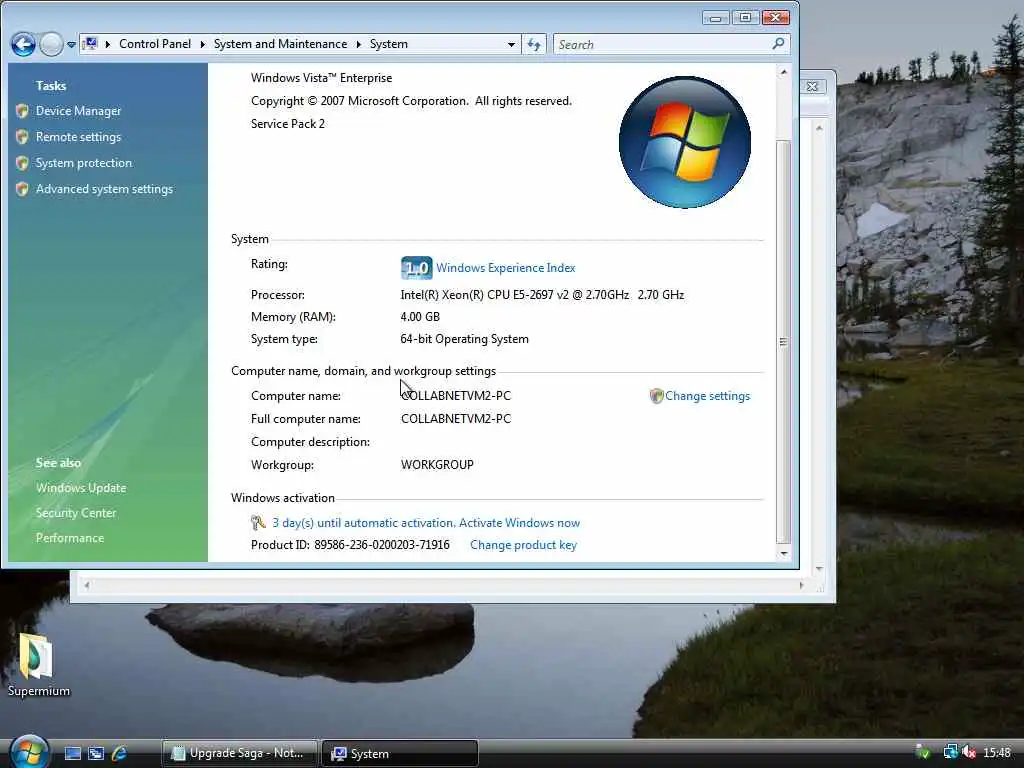Open Advanced system settings
The height and width of the screenshot is (768, 1024).
click(104, 189)
